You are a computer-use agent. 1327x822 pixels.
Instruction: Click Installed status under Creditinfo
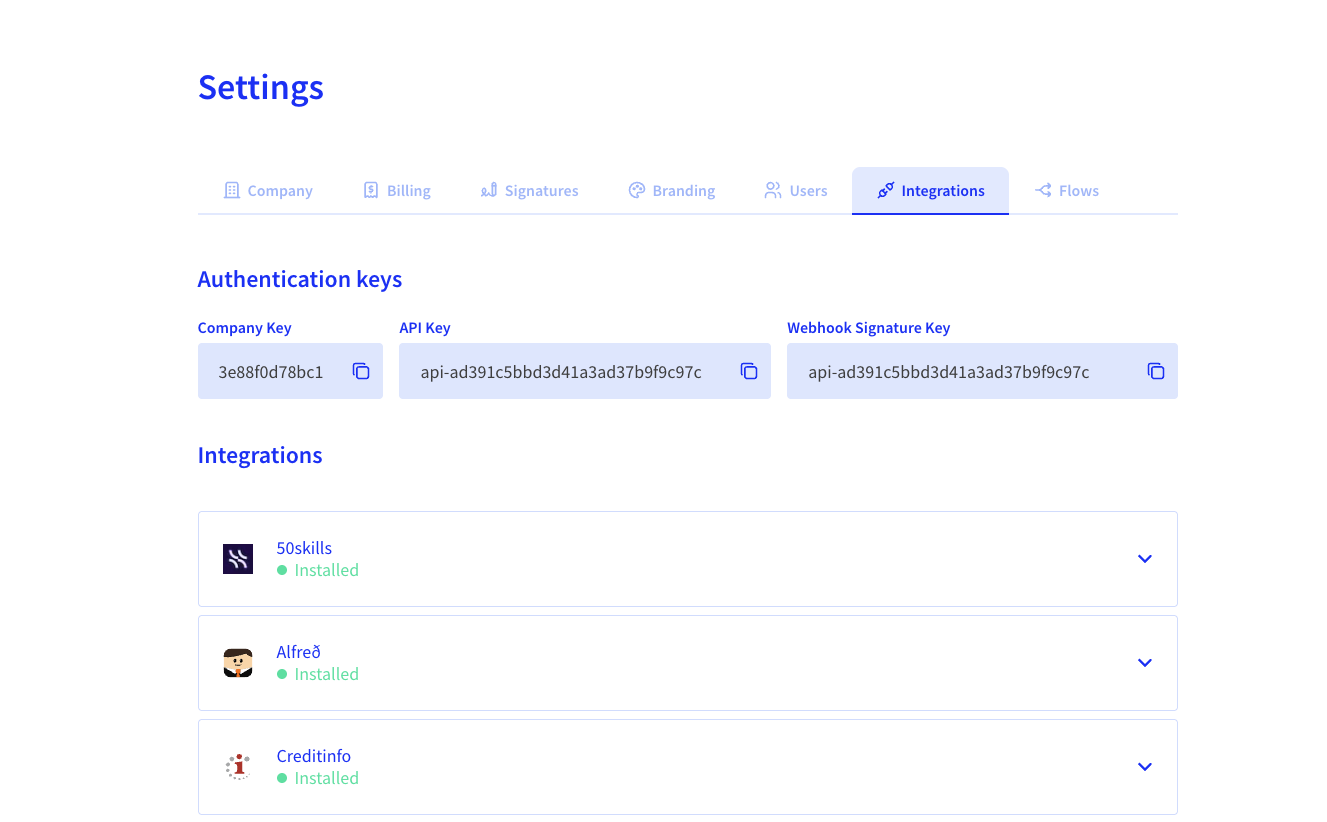coord(318,778)
